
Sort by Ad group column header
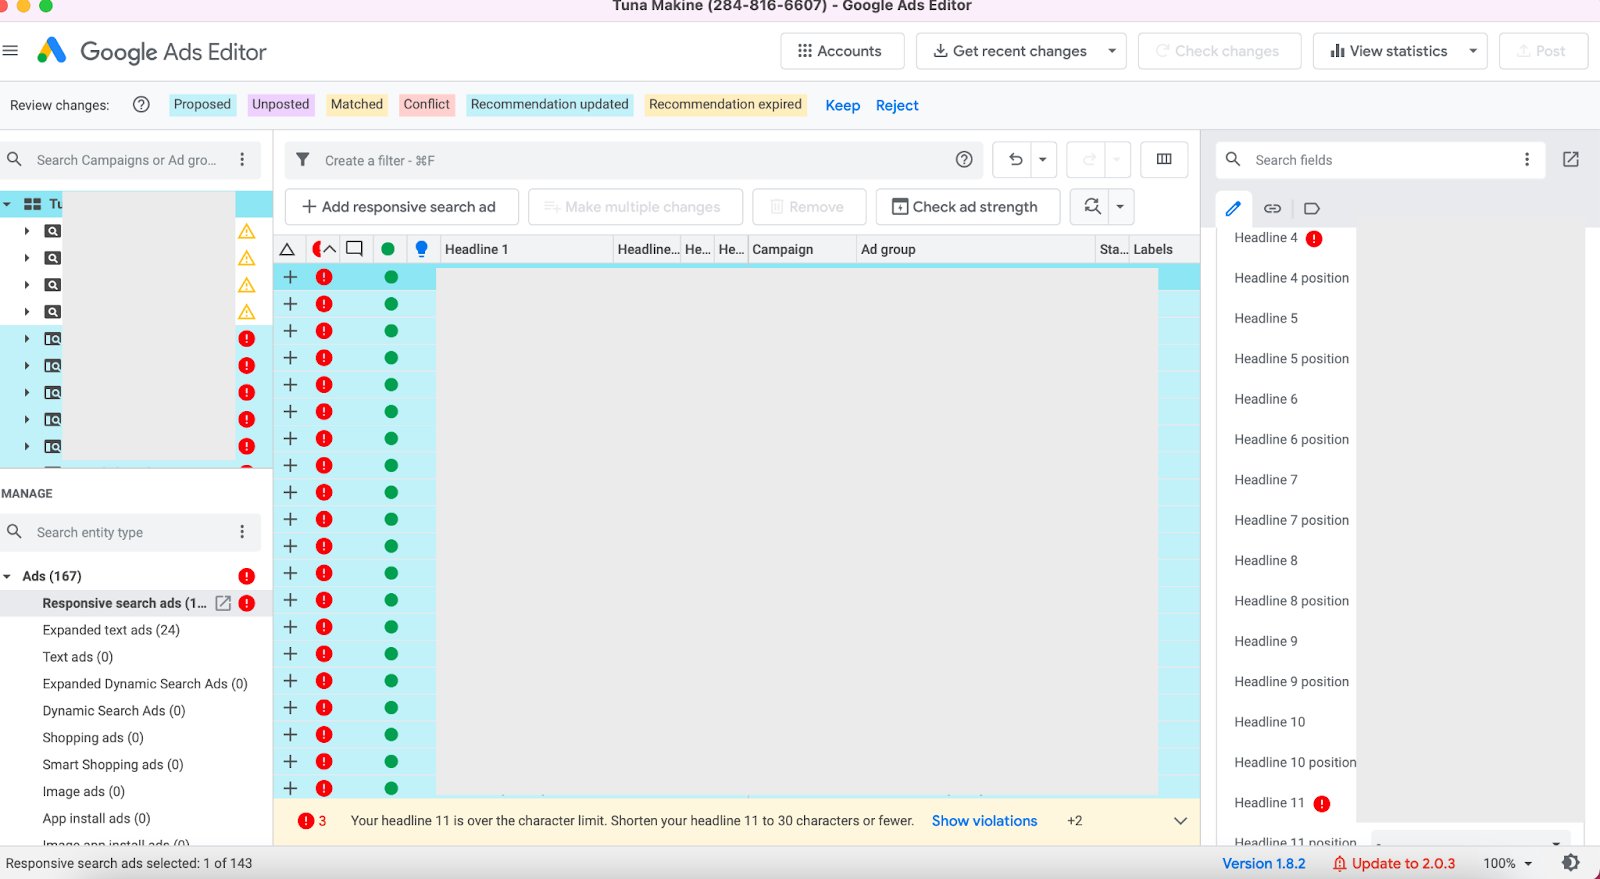click(x=975, y=249)
